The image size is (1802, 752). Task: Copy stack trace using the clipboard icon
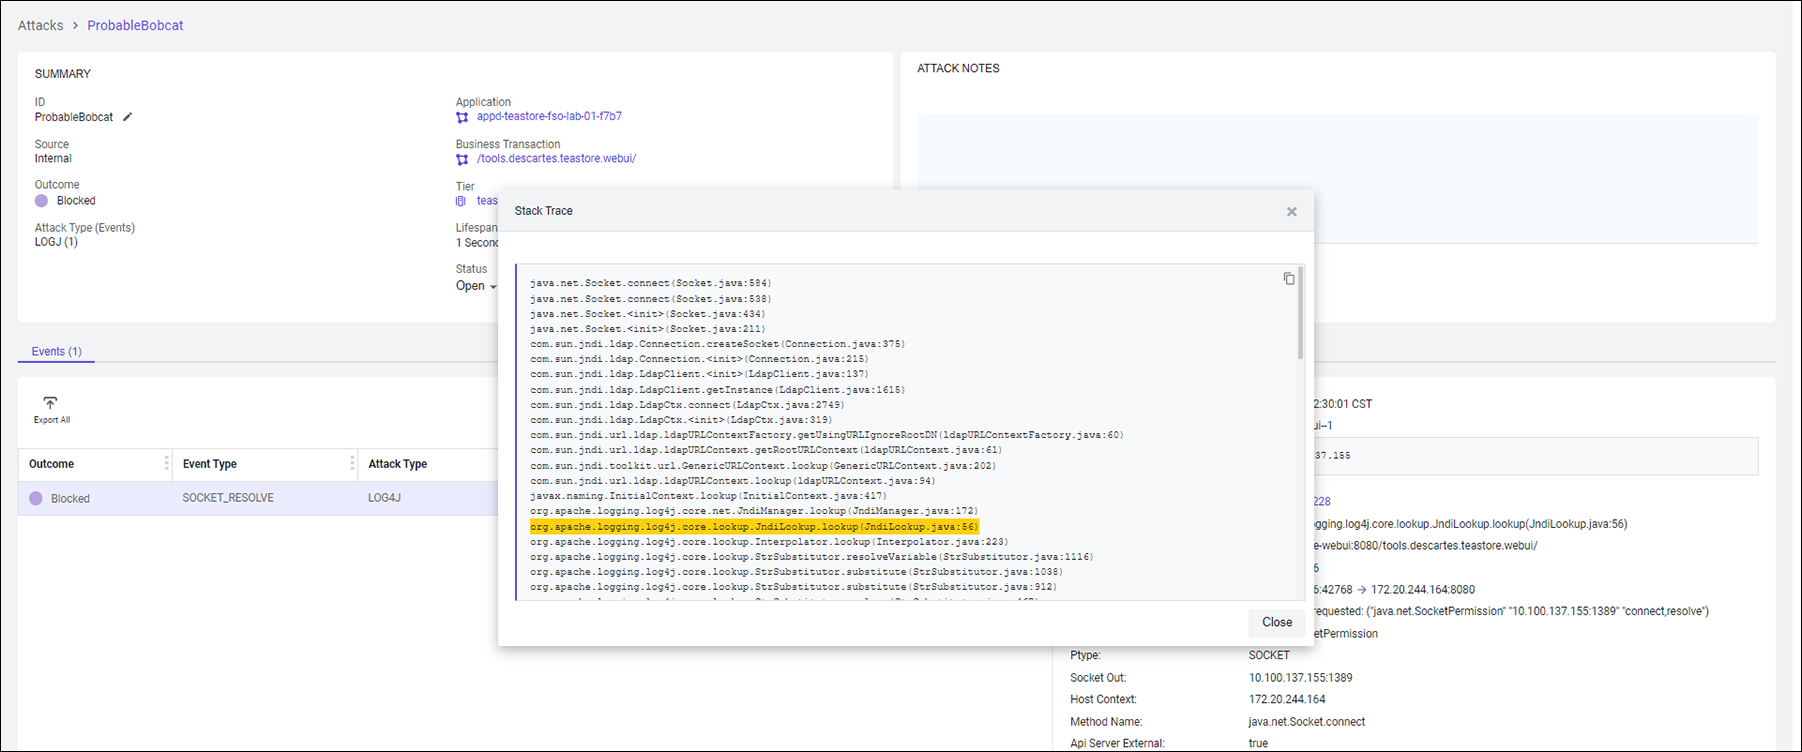[1289, 279]
